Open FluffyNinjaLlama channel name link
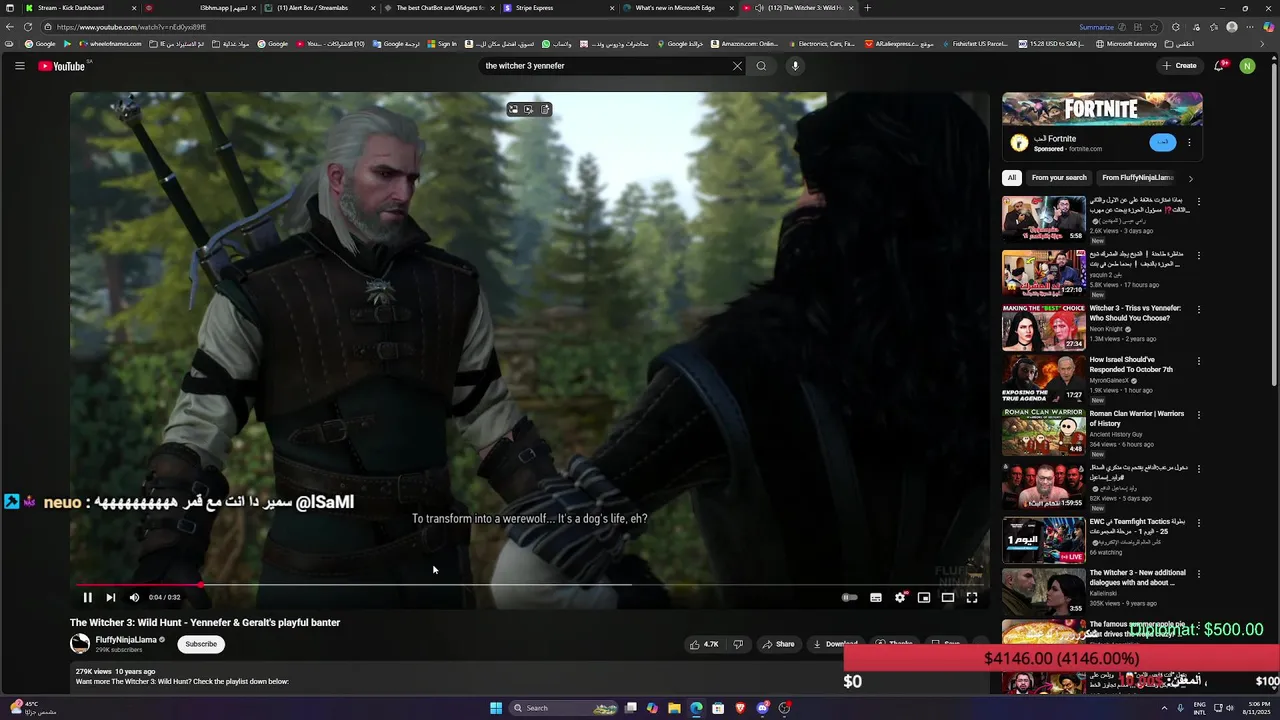 coord(126,640)
